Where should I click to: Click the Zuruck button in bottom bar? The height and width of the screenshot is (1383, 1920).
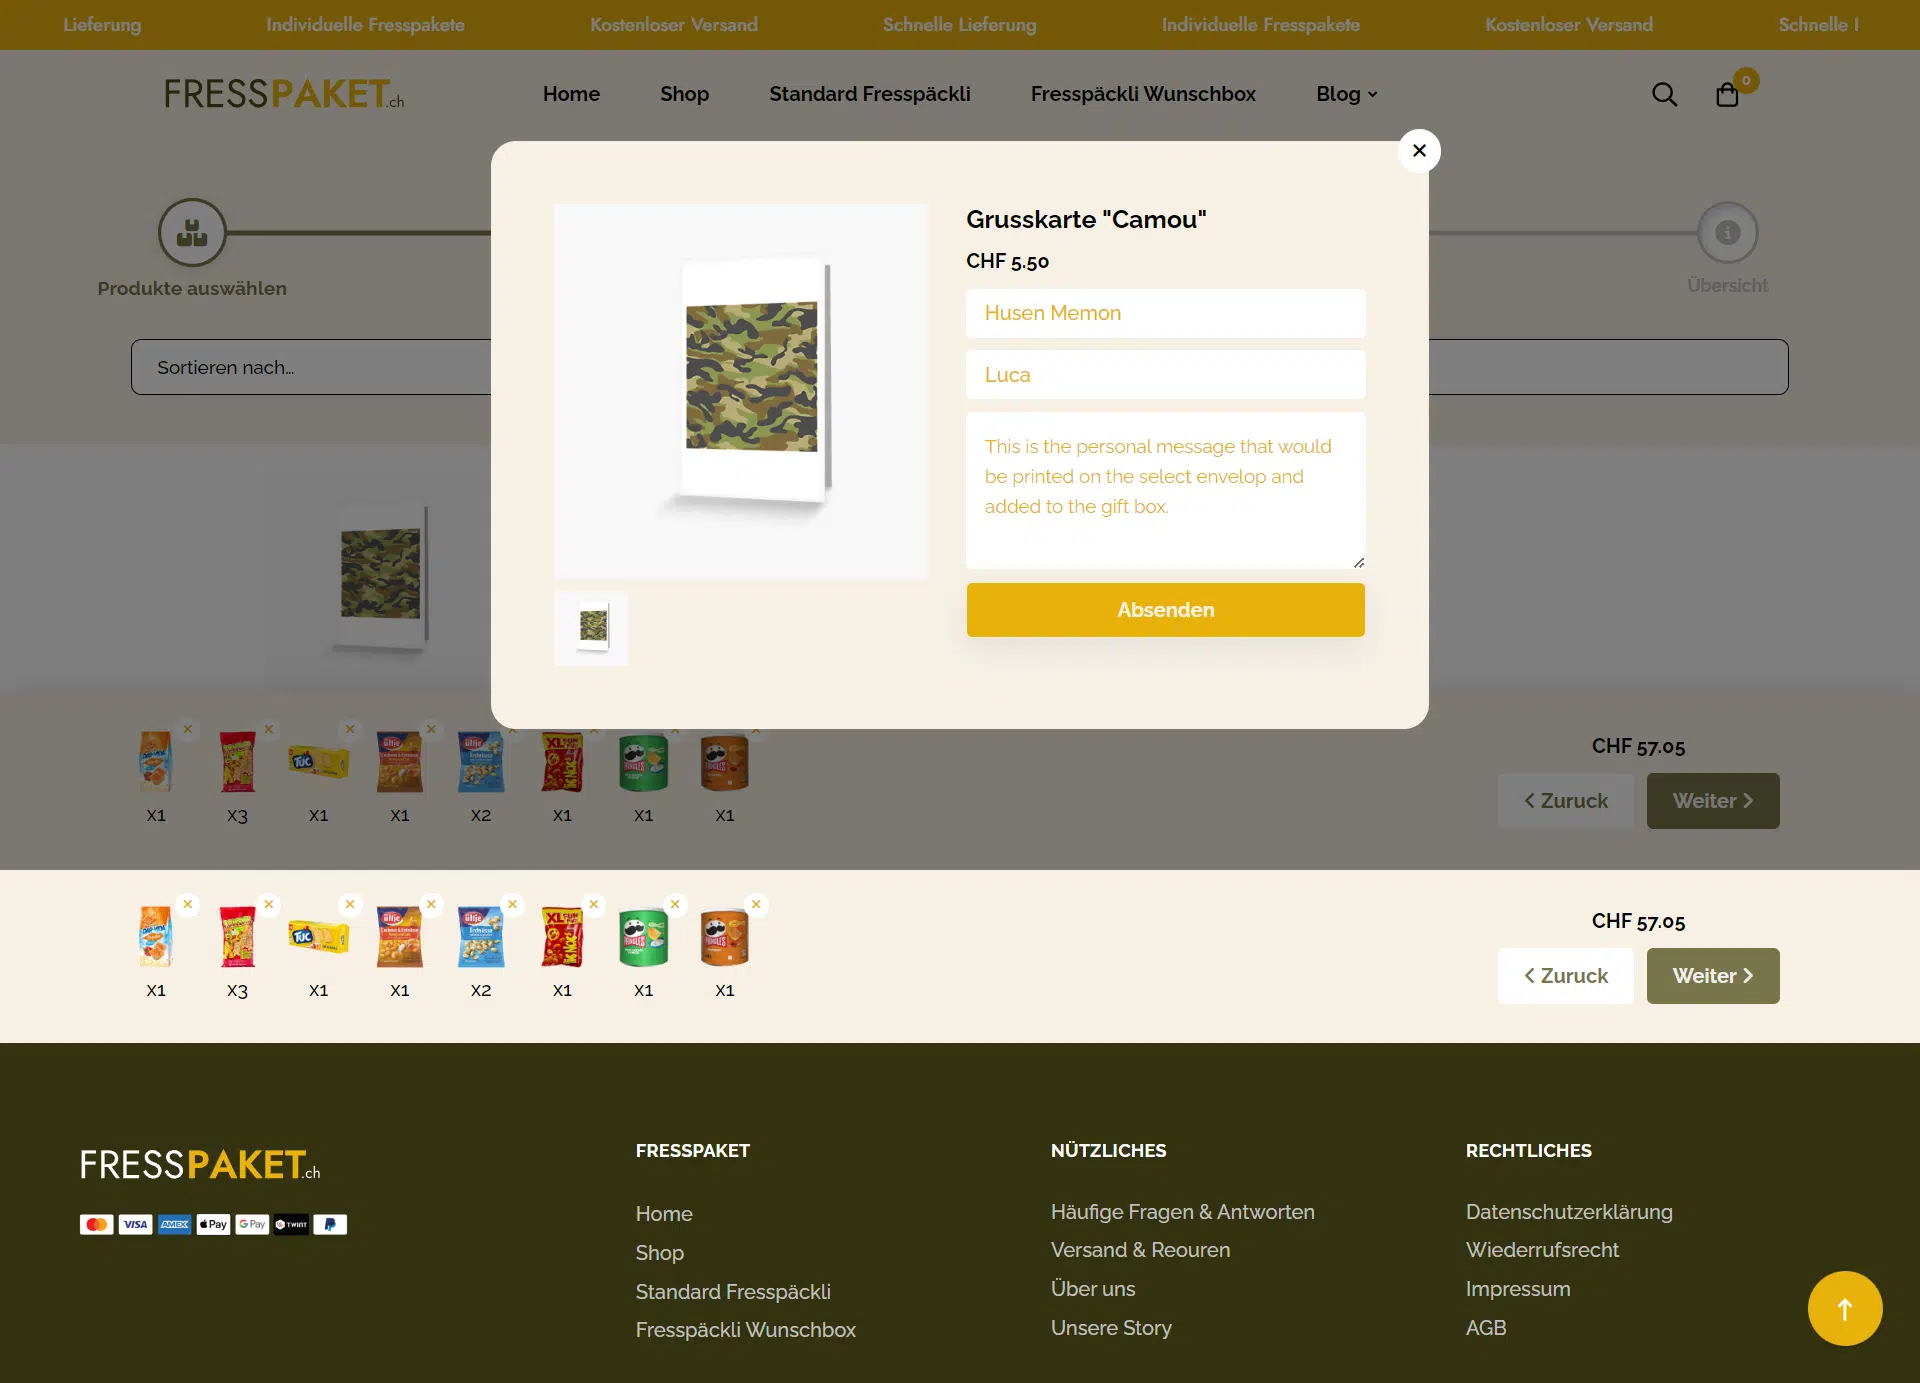[1565, 976]
